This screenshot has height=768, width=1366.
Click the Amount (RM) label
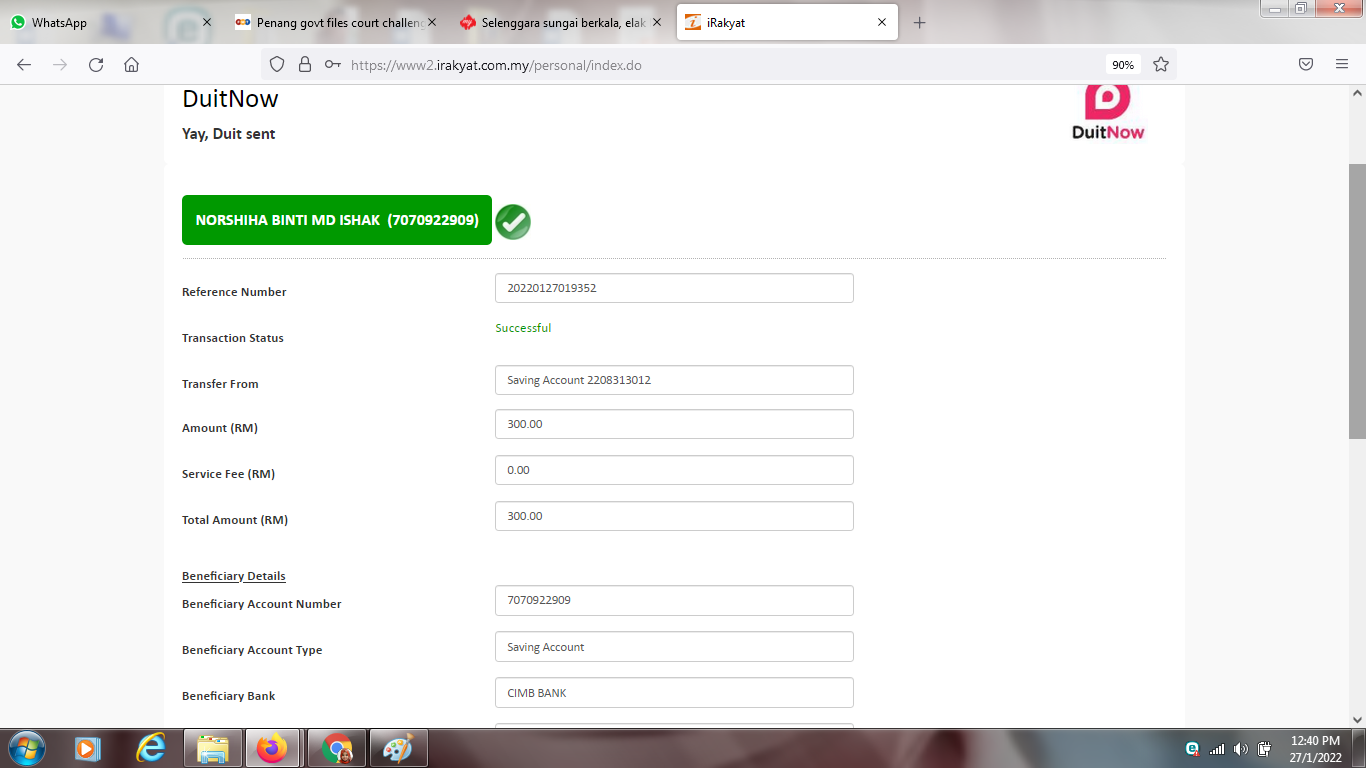pos(220,428)
